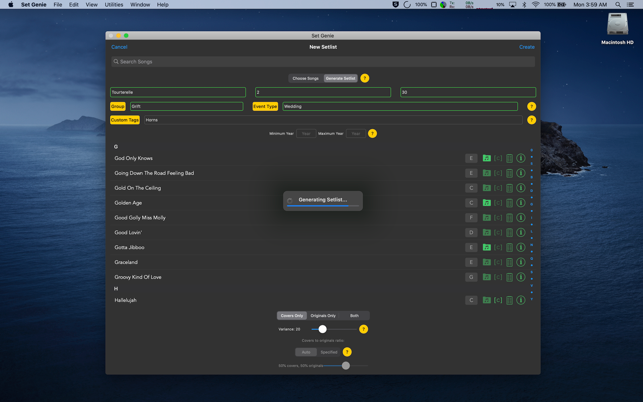The image size is (643, 402).
Task: Click the yellow Custom Tags button
Action: [125, 120]
